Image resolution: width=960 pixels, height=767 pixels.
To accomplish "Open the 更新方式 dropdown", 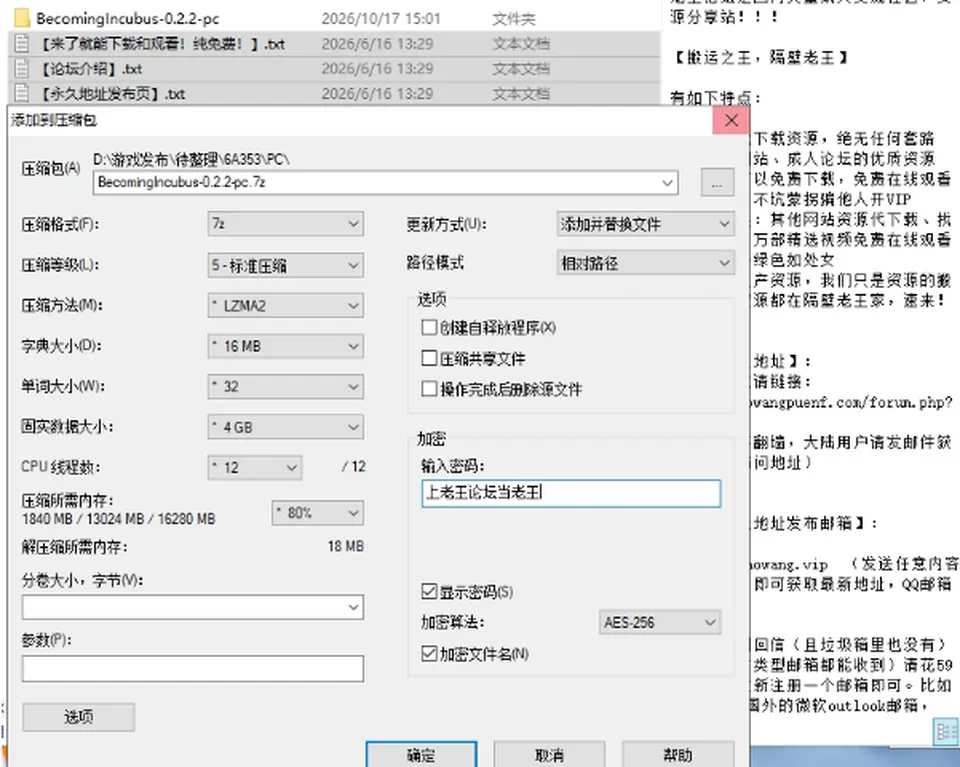I will point(646,224).
